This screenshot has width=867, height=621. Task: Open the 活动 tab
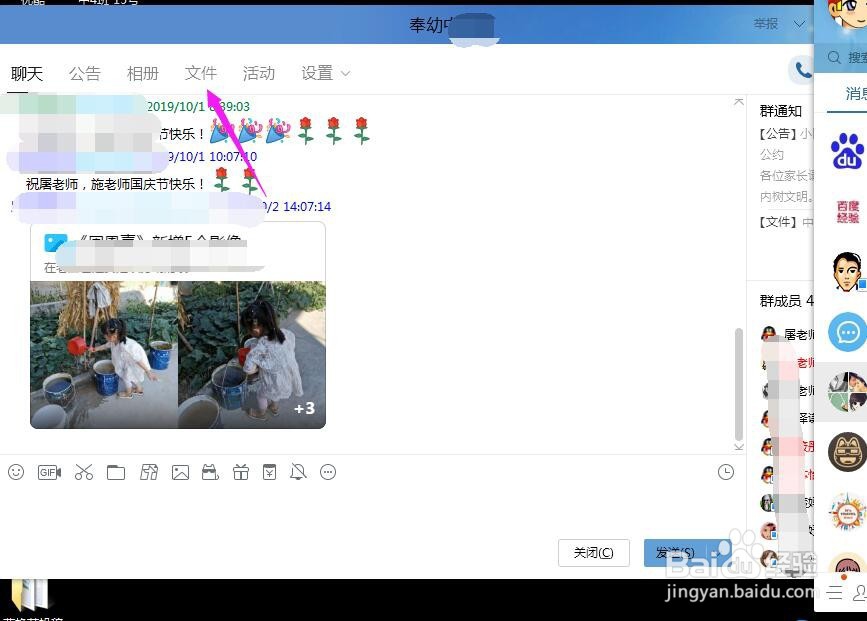(x=259, y=73)
